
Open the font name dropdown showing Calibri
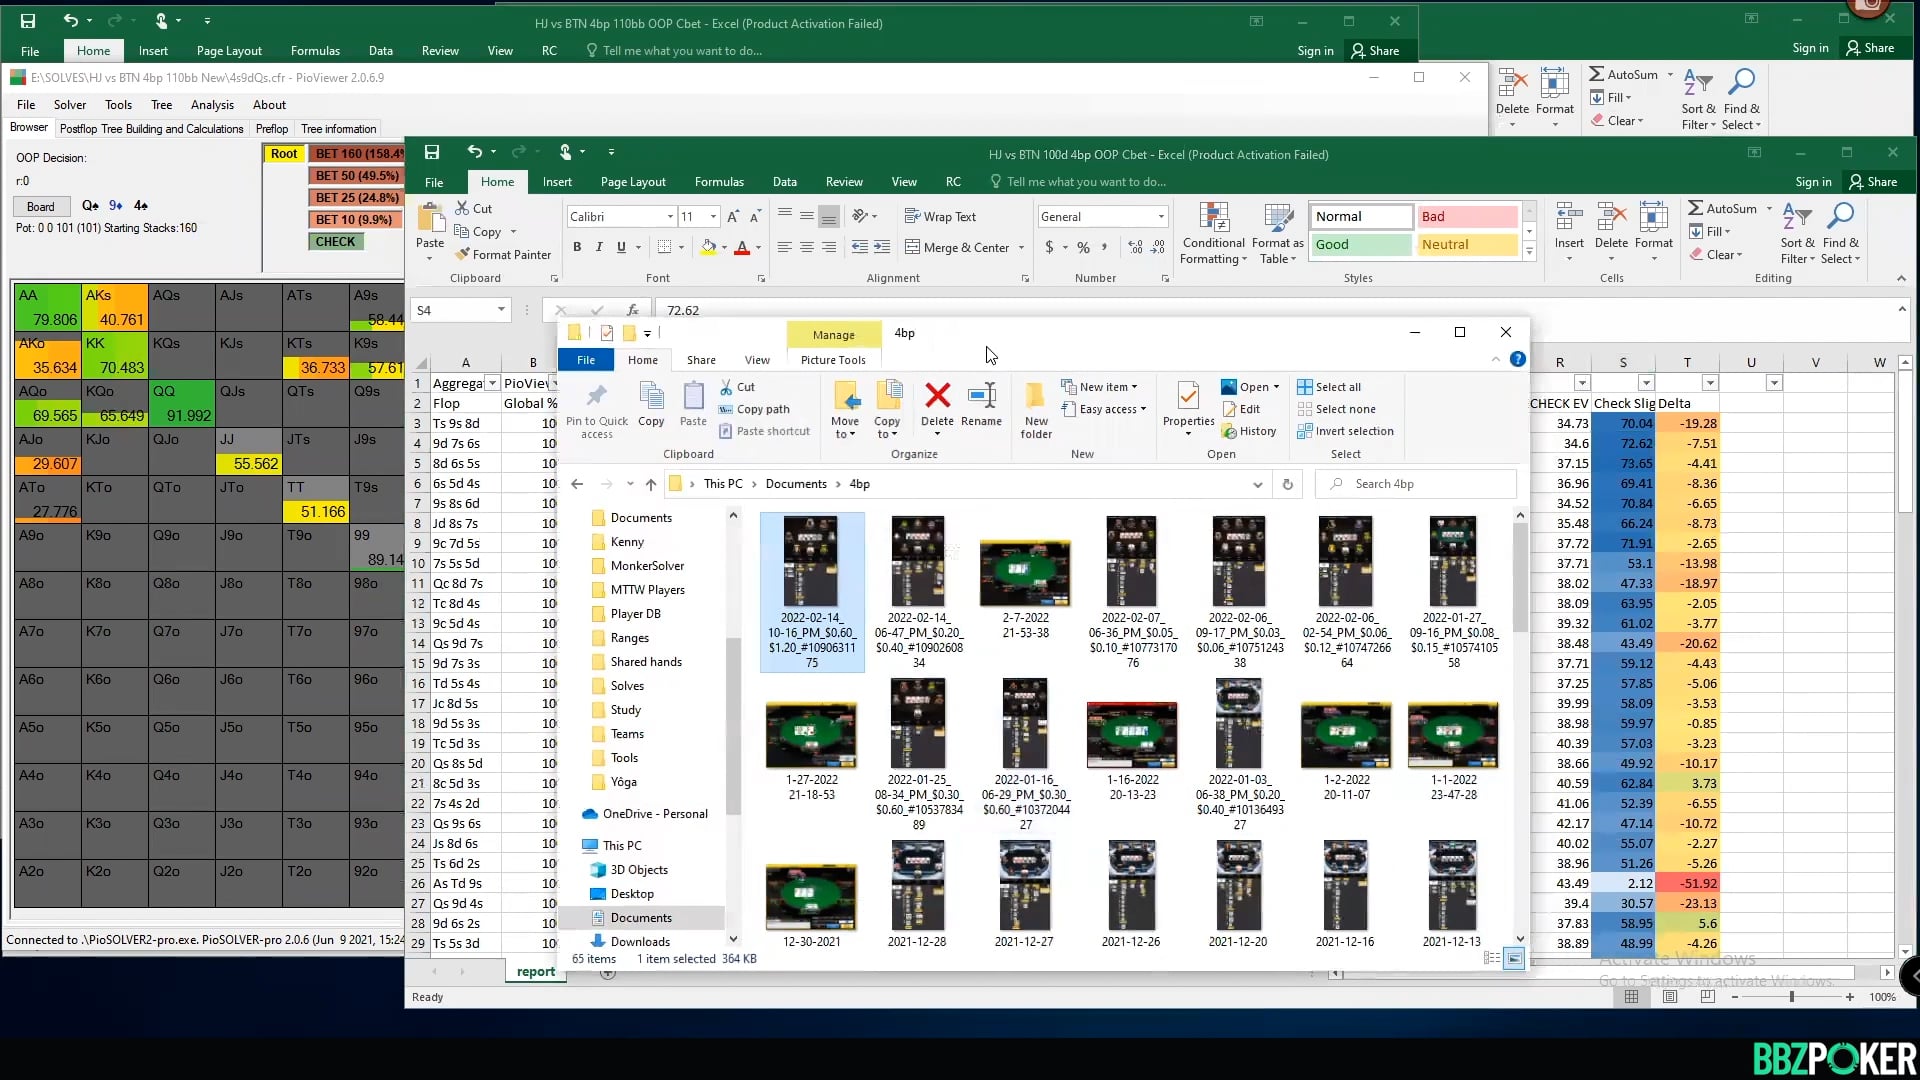coord(670,217)
